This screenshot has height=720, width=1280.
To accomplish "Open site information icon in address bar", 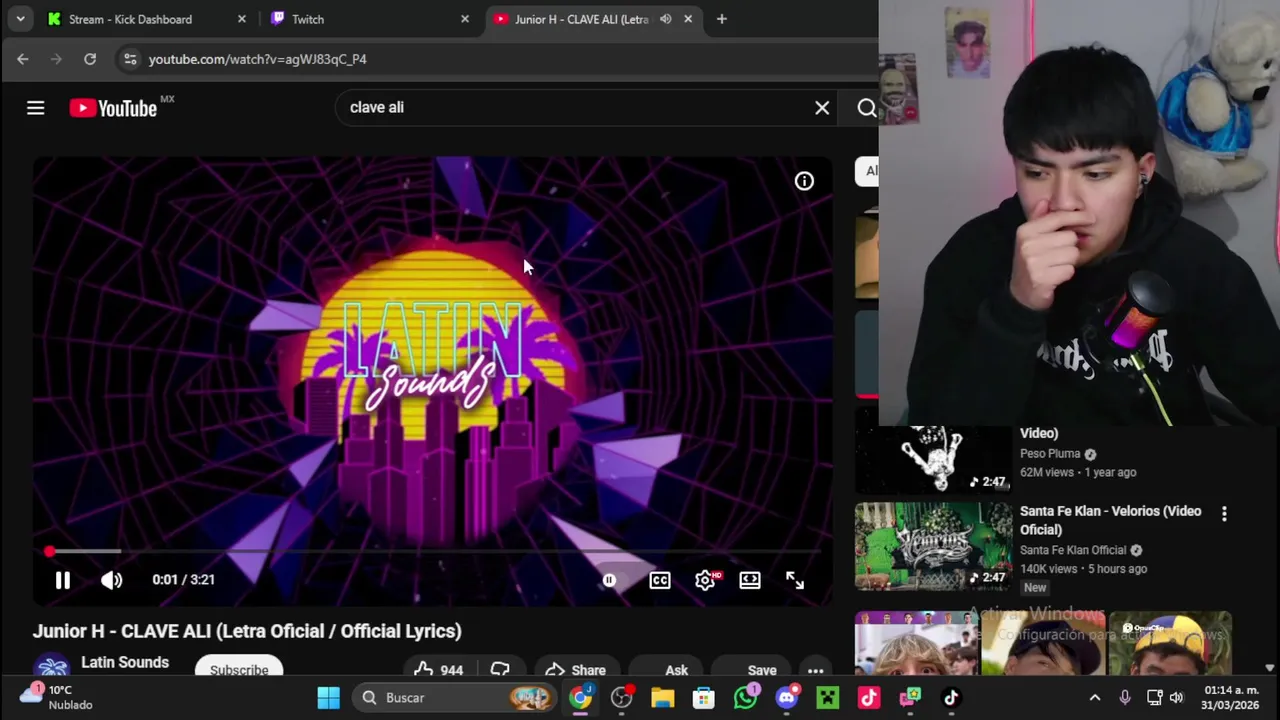I will [x=130, y=59].
